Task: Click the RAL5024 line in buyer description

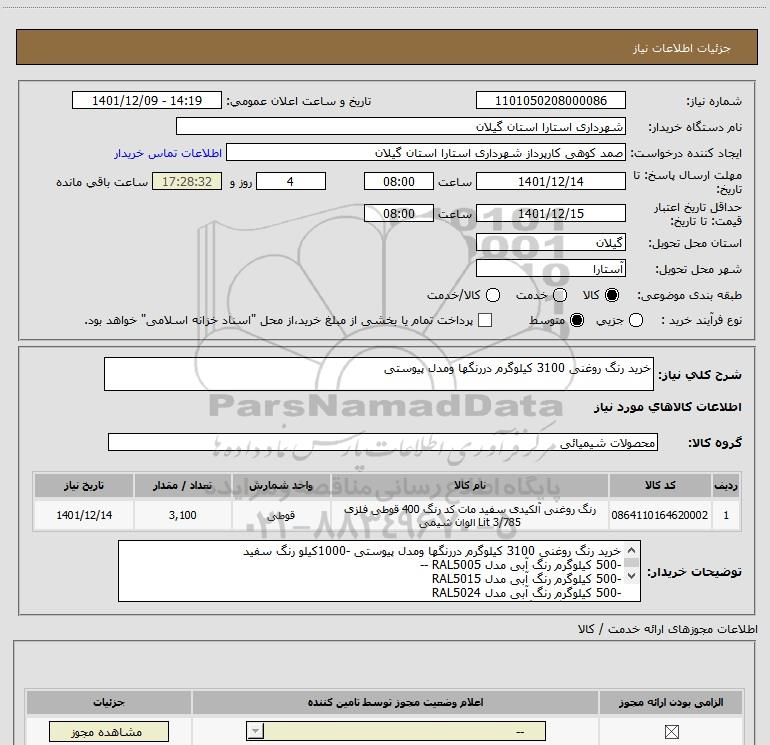Action: point(526,593)
